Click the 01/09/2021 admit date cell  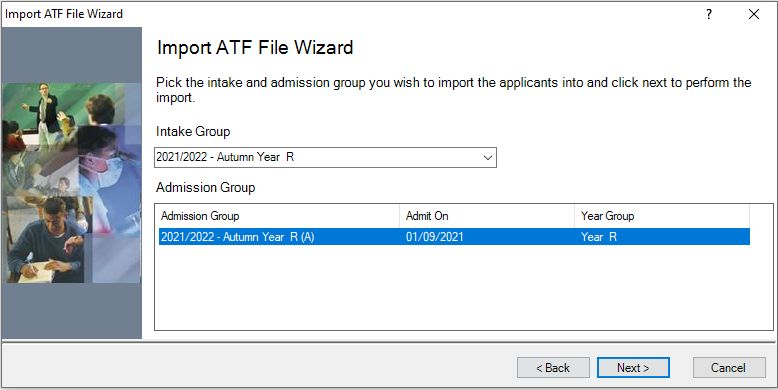[x=434, y=237]
